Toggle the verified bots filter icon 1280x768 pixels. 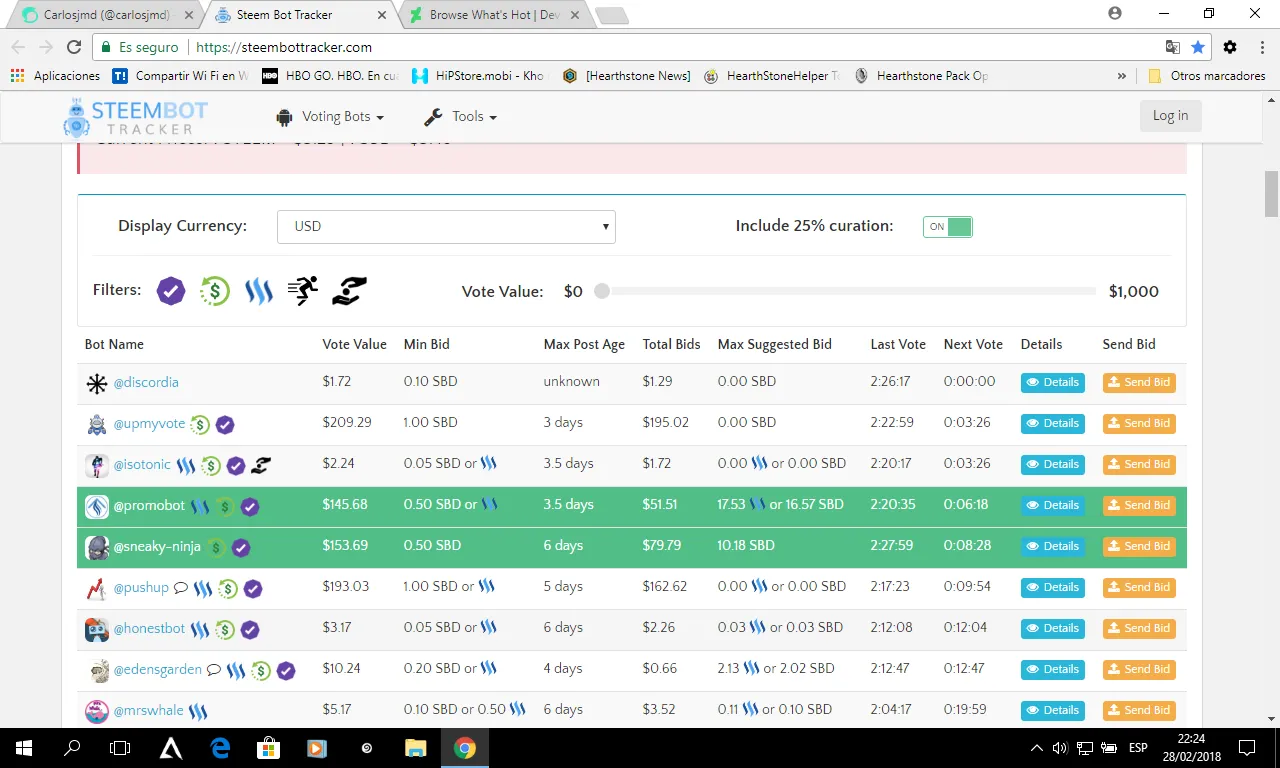171,291
